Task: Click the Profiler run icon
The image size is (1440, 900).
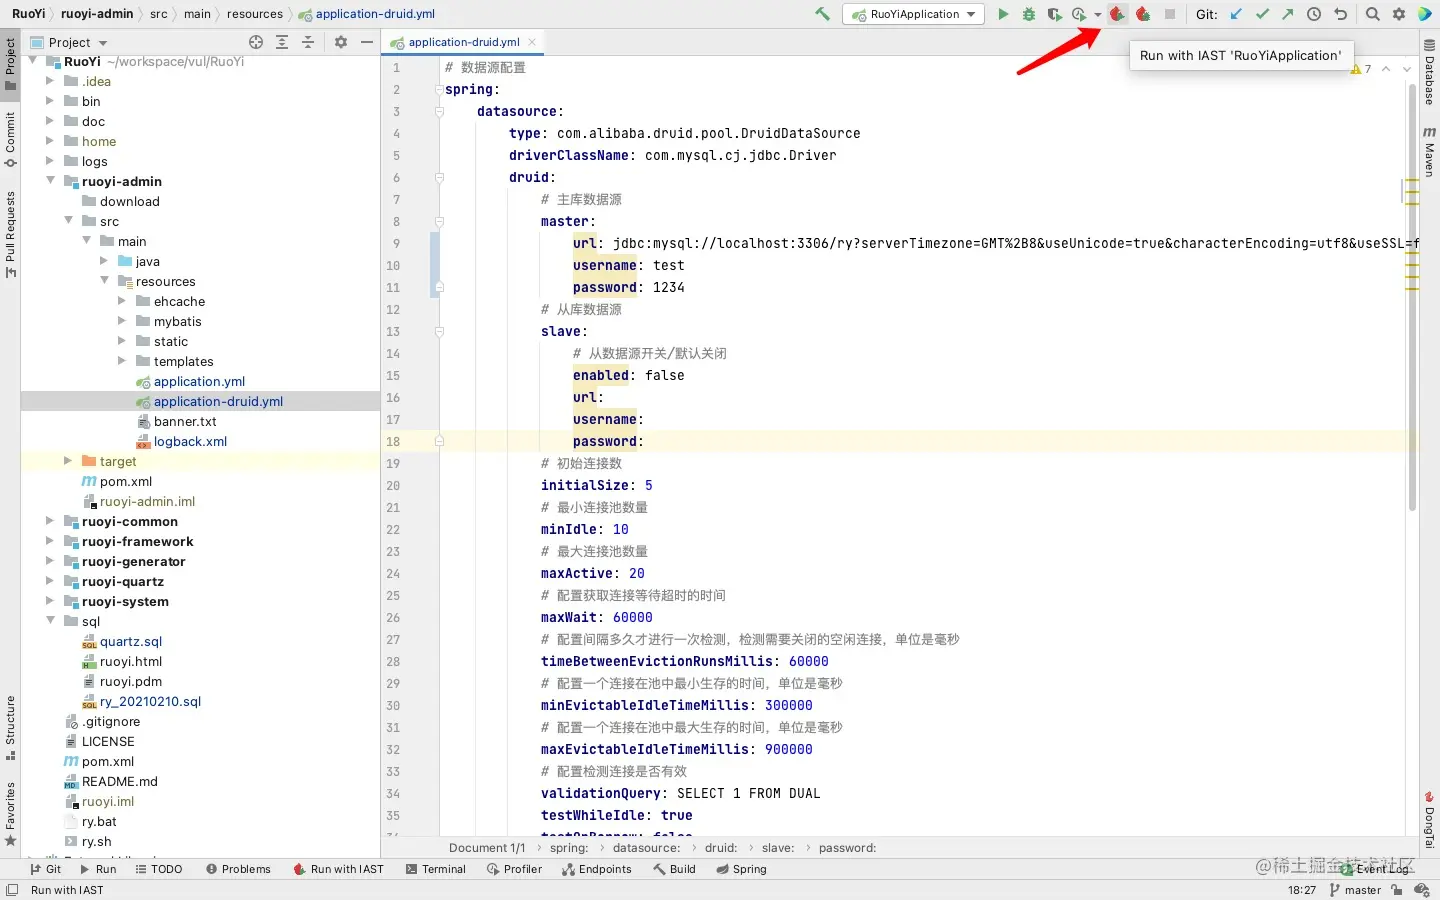Action: click(1079, 14)
